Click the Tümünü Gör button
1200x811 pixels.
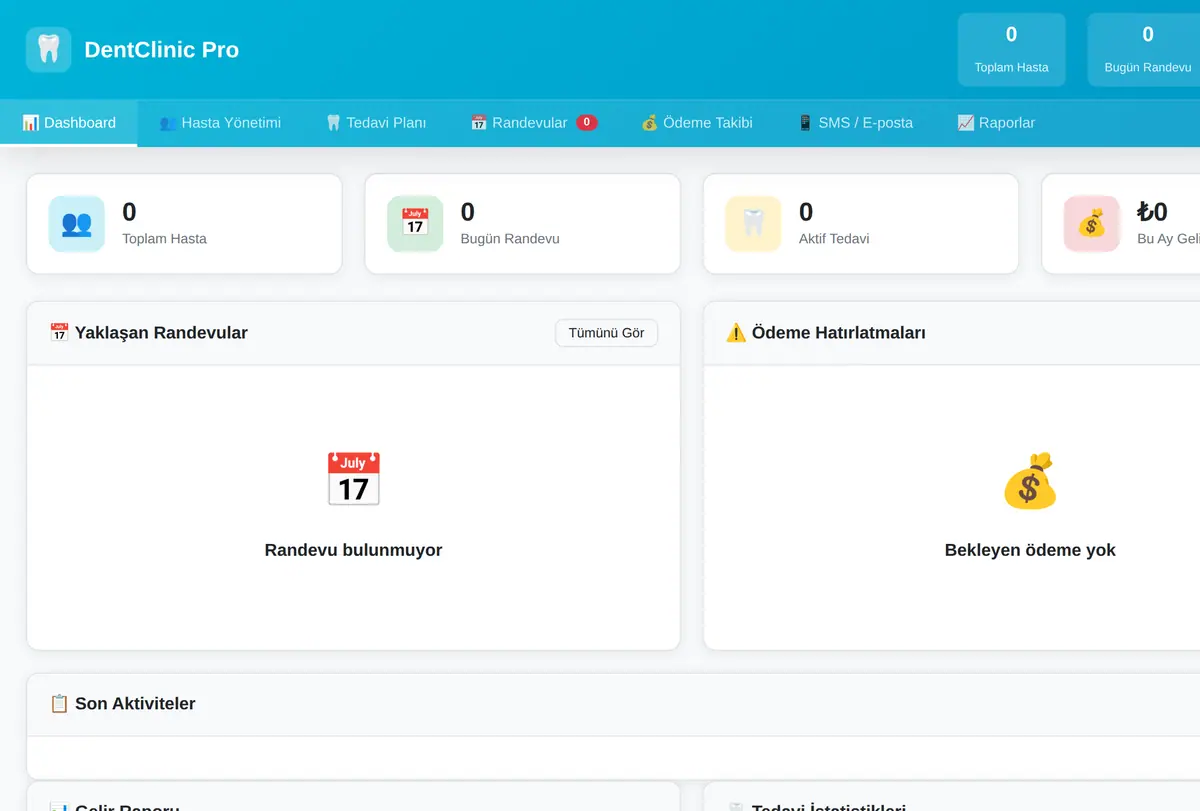point(606,333)
